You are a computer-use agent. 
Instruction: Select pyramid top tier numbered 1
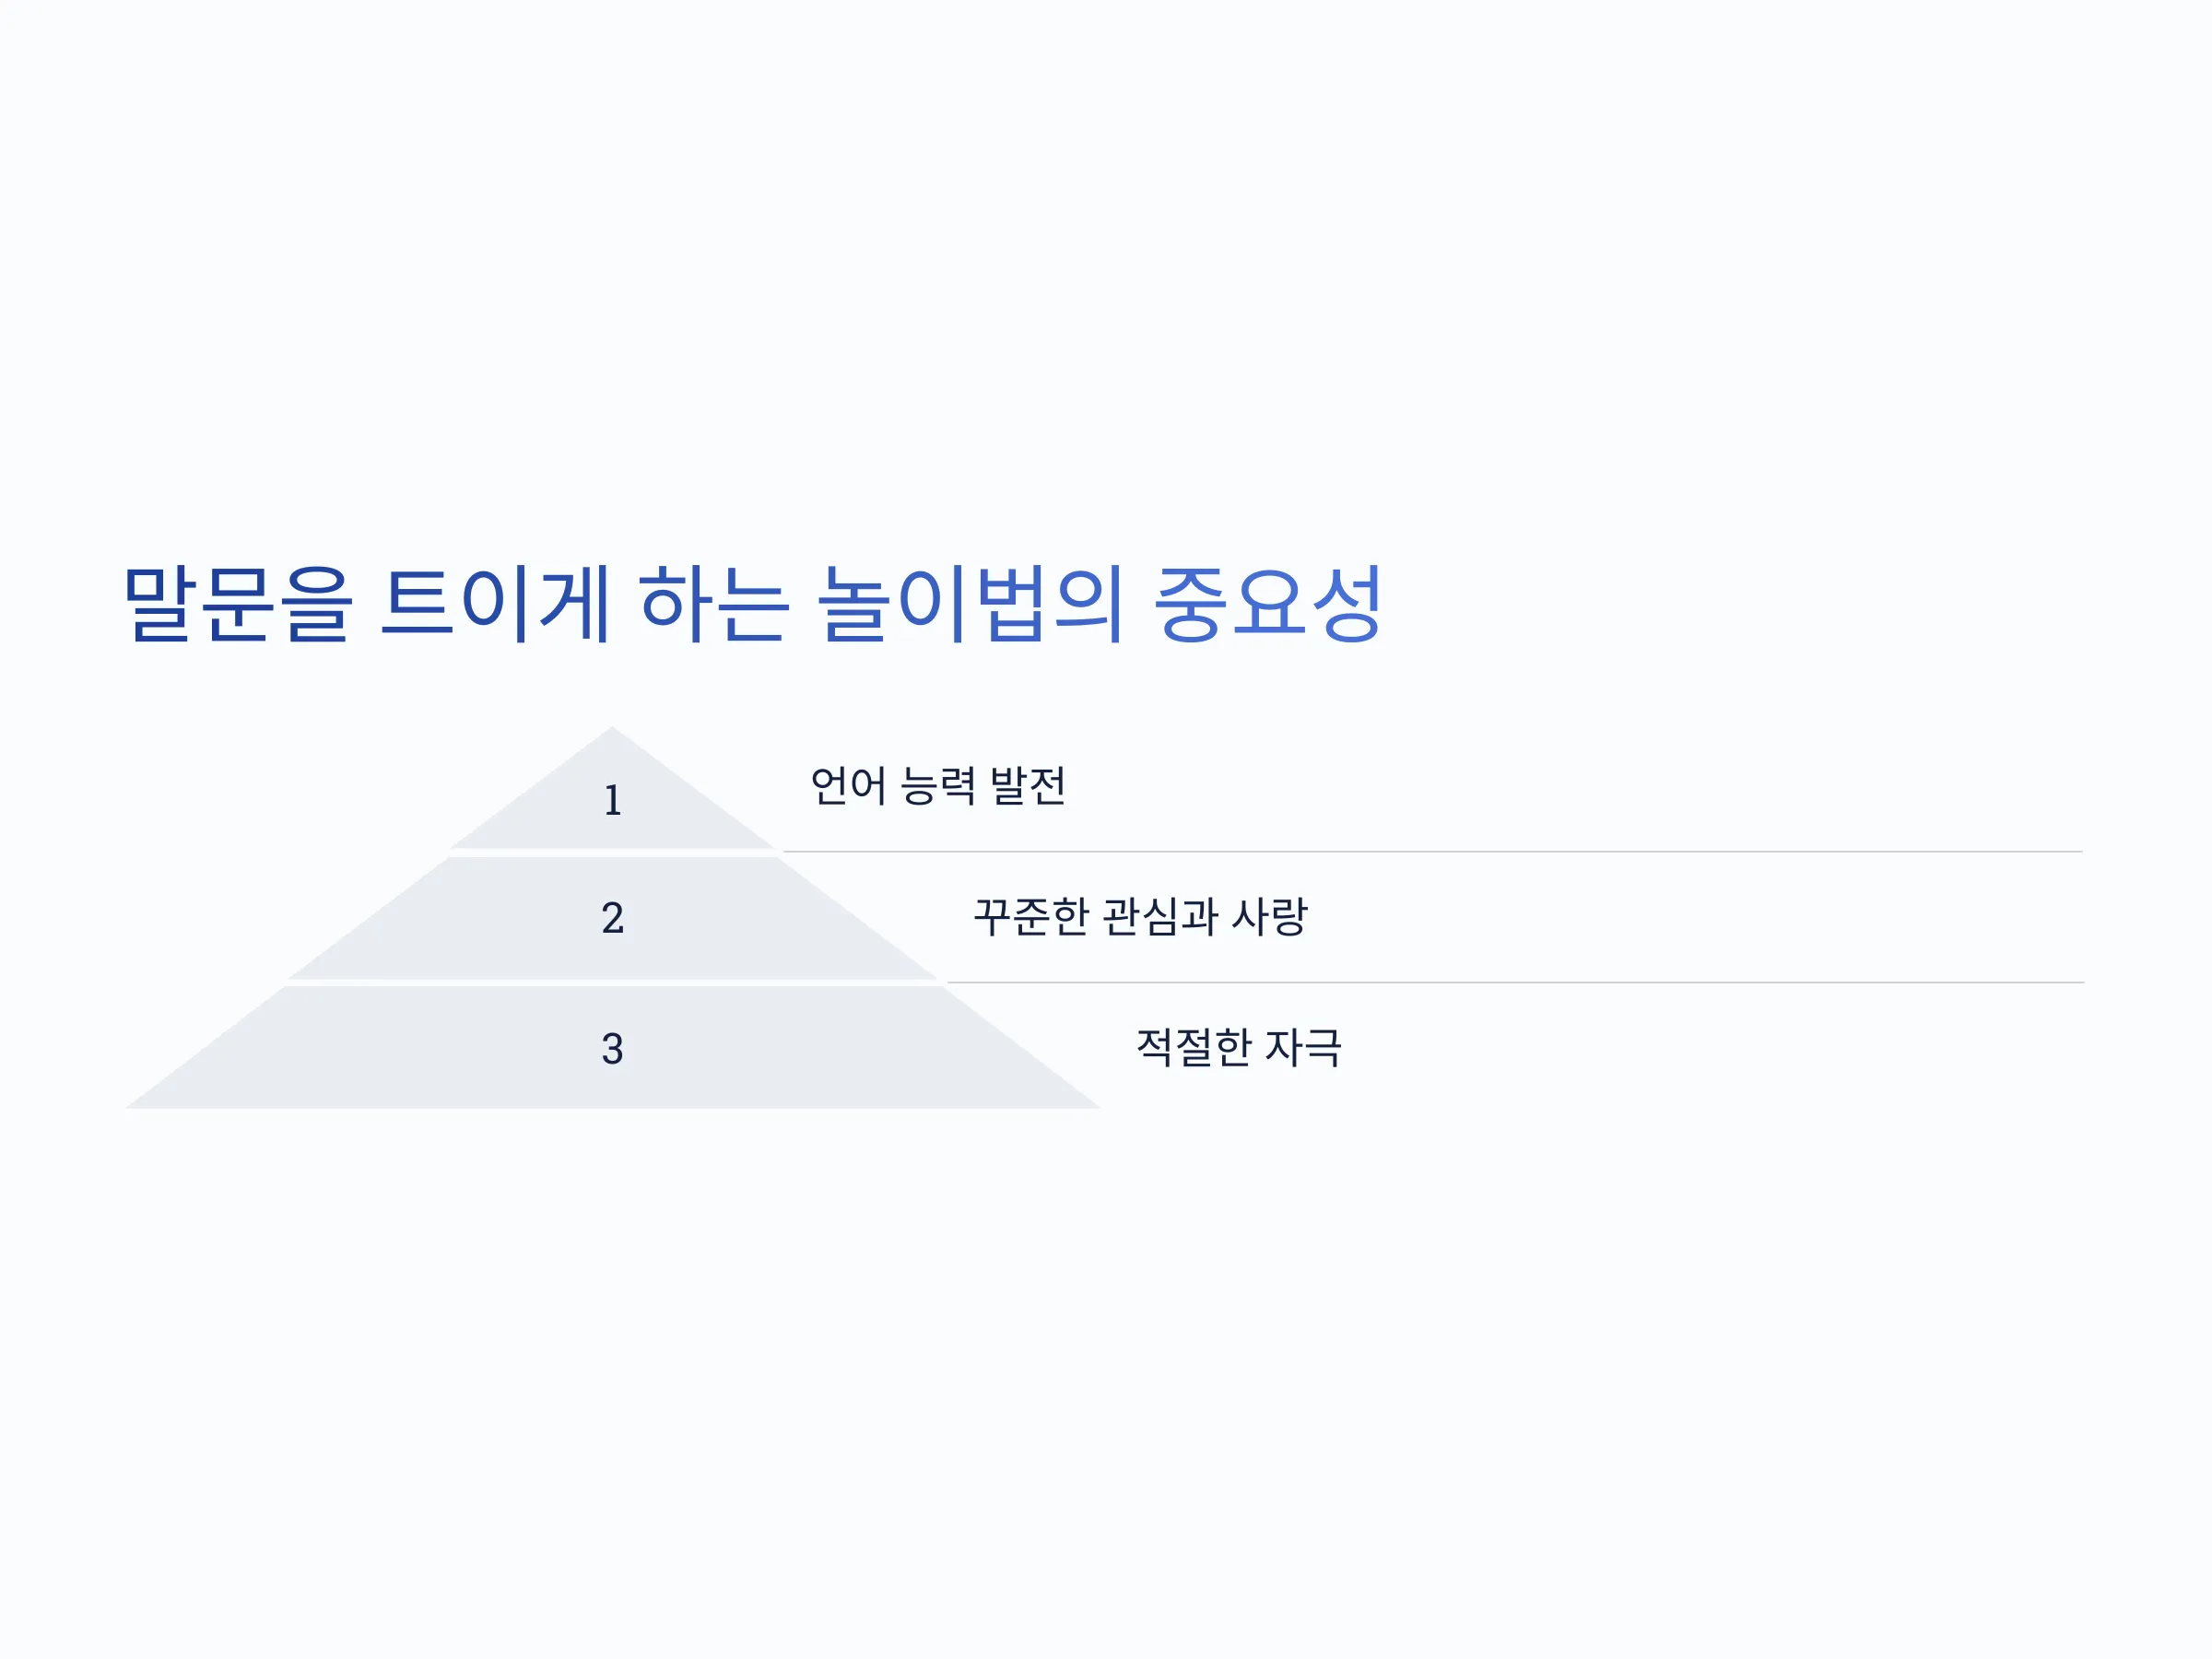pos(612,790)
